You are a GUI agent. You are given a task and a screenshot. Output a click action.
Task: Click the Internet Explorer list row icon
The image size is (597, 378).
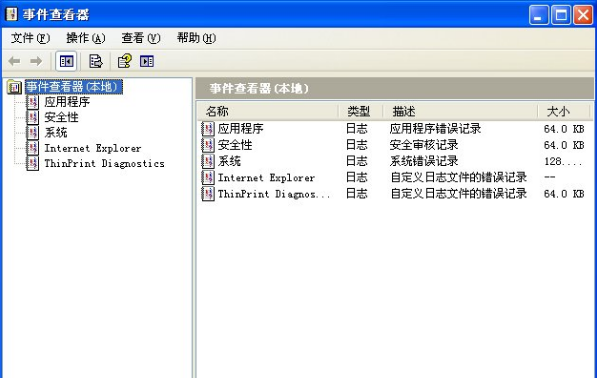click(208, 177)
